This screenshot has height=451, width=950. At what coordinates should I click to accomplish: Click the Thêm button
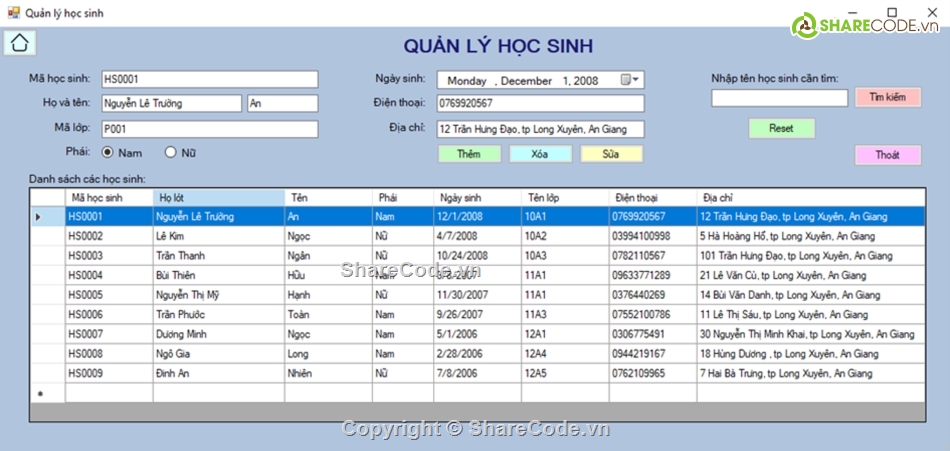point(469,154)
